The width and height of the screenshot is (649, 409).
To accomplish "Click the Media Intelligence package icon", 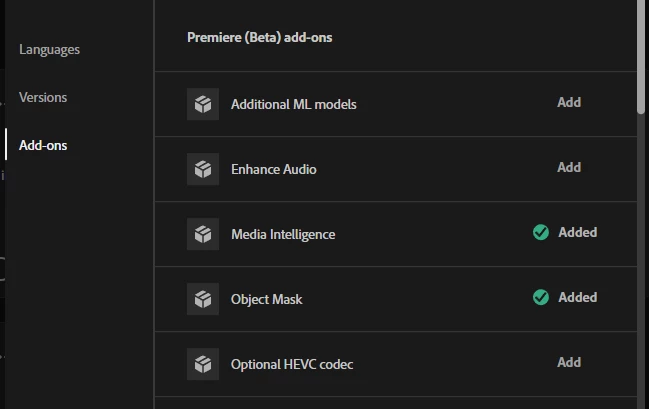I will point(203,234).
